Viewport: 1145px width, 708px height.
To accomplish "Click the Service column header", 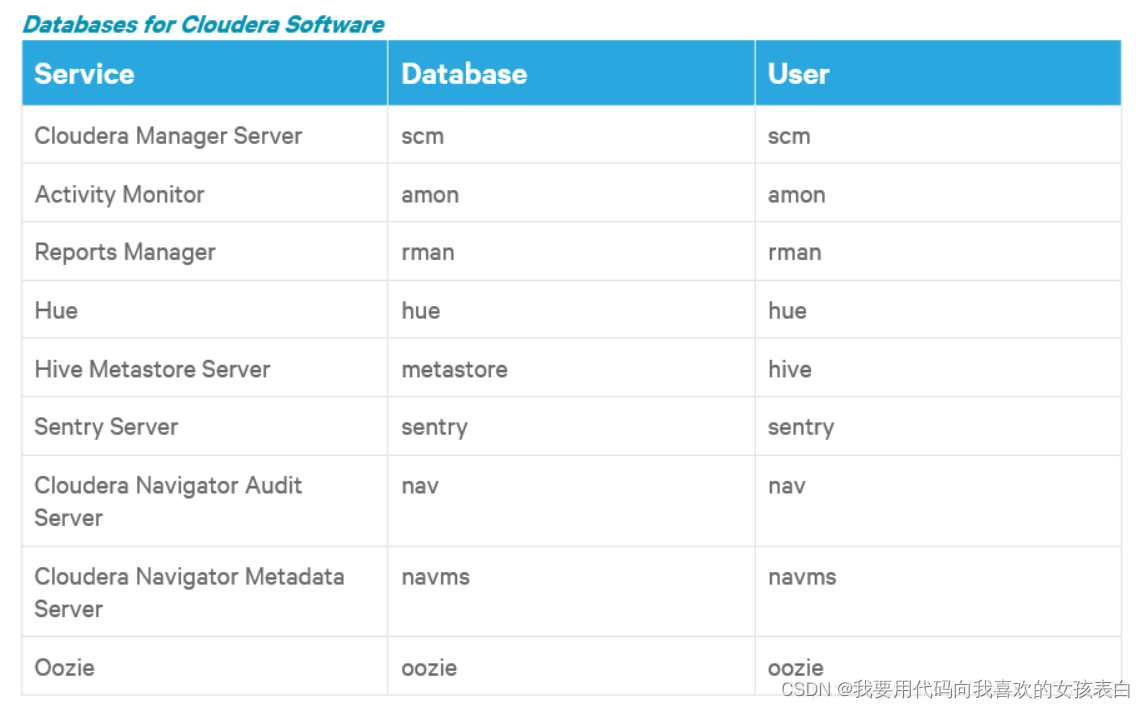I will pos(85,74).
